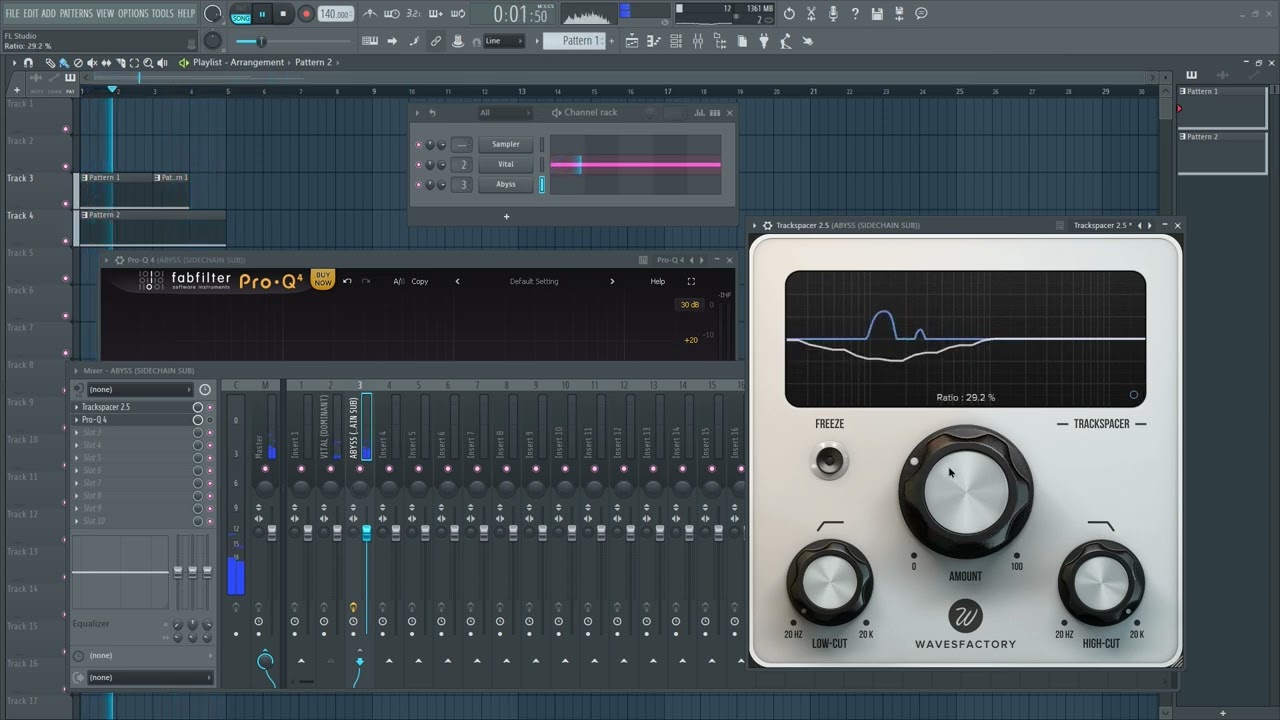The width and height of the screenshot is (1280, 720).
Task: Open the mixer view icon
Action: 698,41
